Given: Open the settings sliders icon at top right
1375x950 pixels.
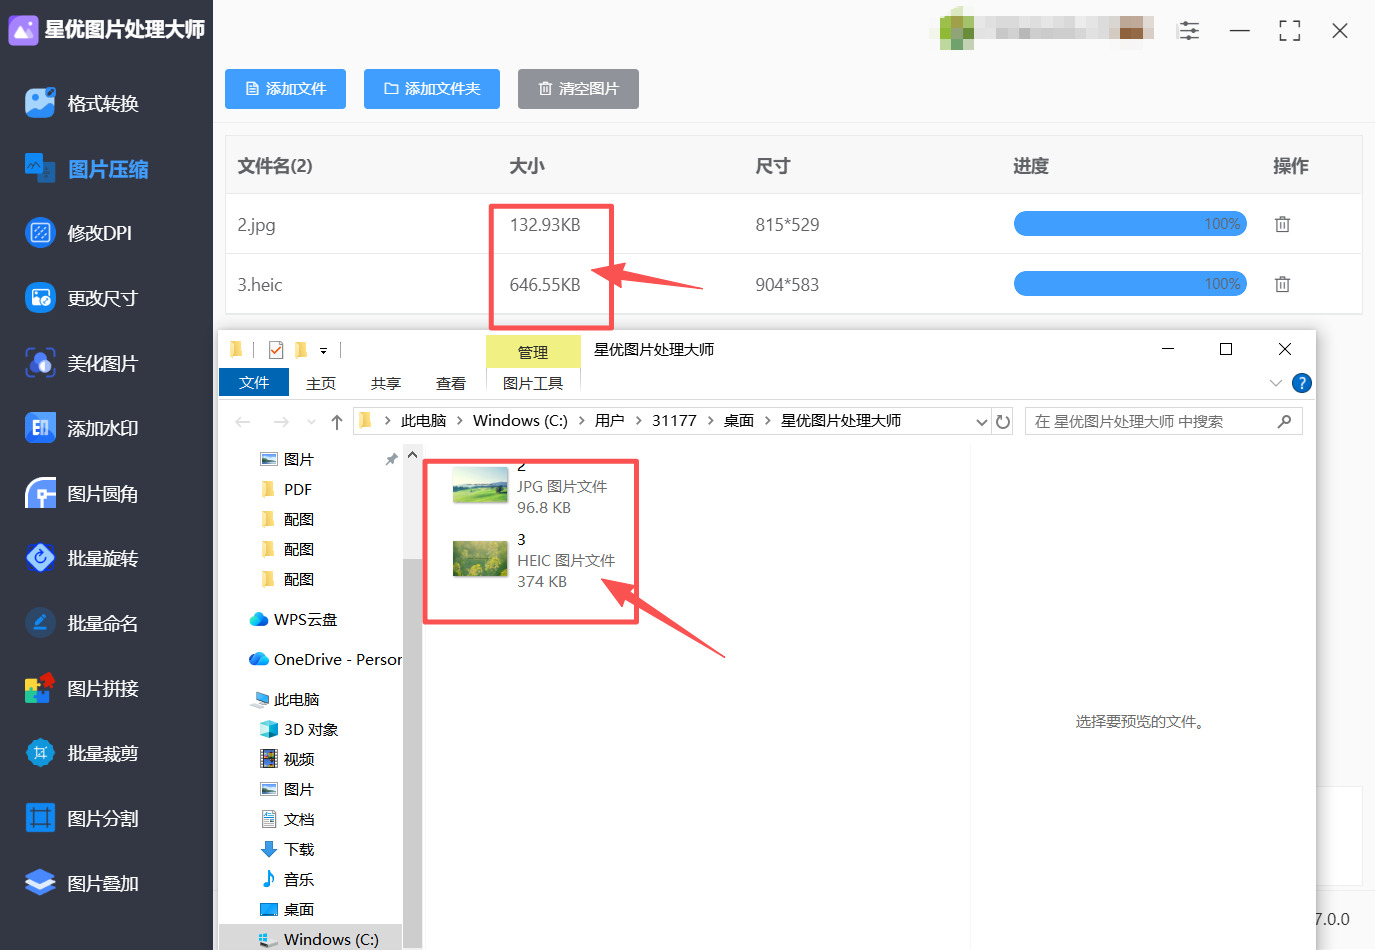Looking at the screenshot, I should (1189, 30).
